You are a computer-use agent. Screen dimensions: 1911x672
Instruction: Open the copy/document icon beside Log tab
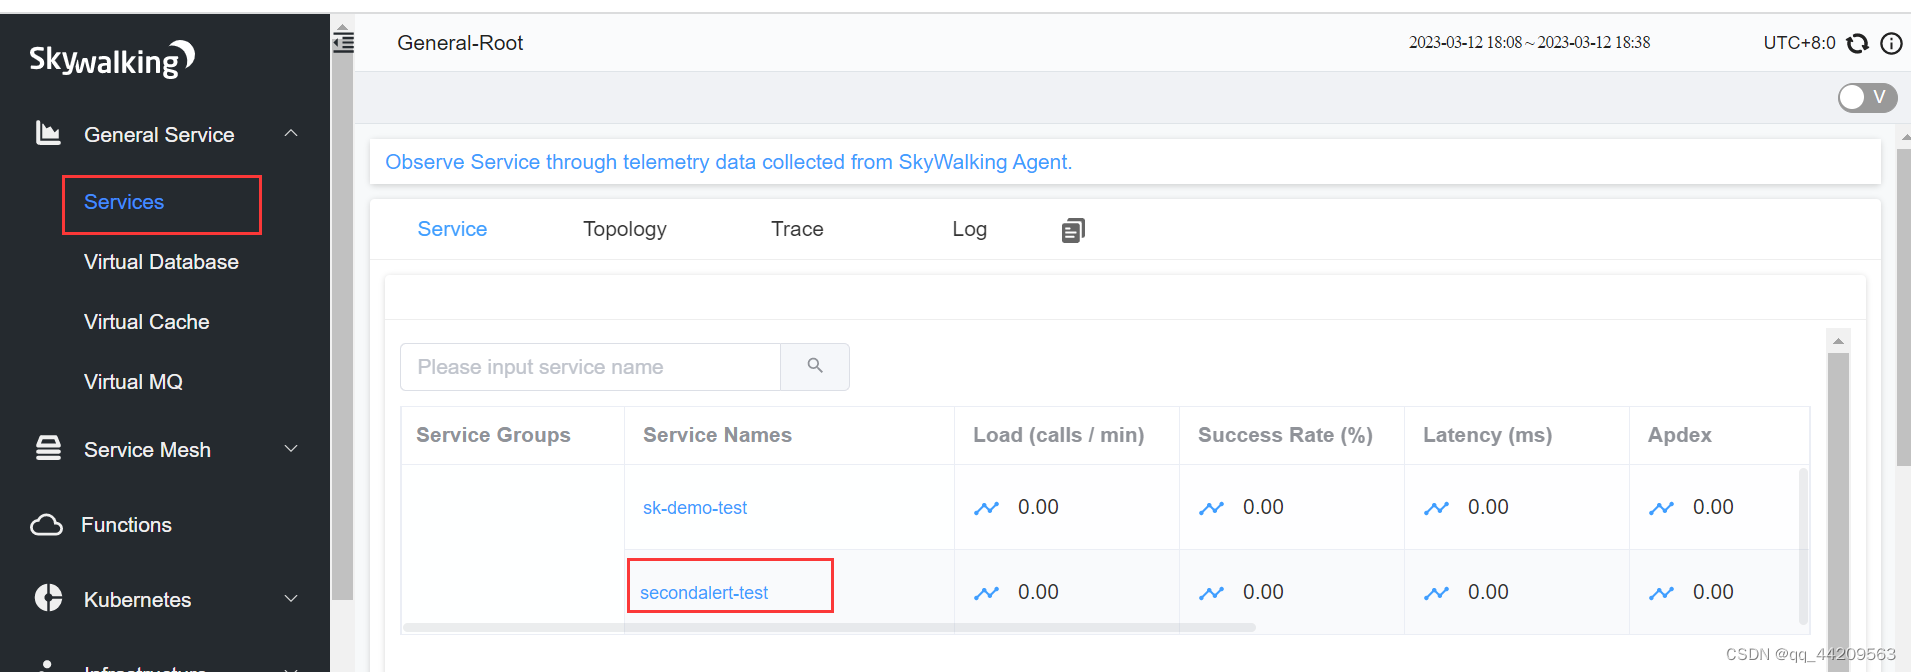pos(1072,231)
